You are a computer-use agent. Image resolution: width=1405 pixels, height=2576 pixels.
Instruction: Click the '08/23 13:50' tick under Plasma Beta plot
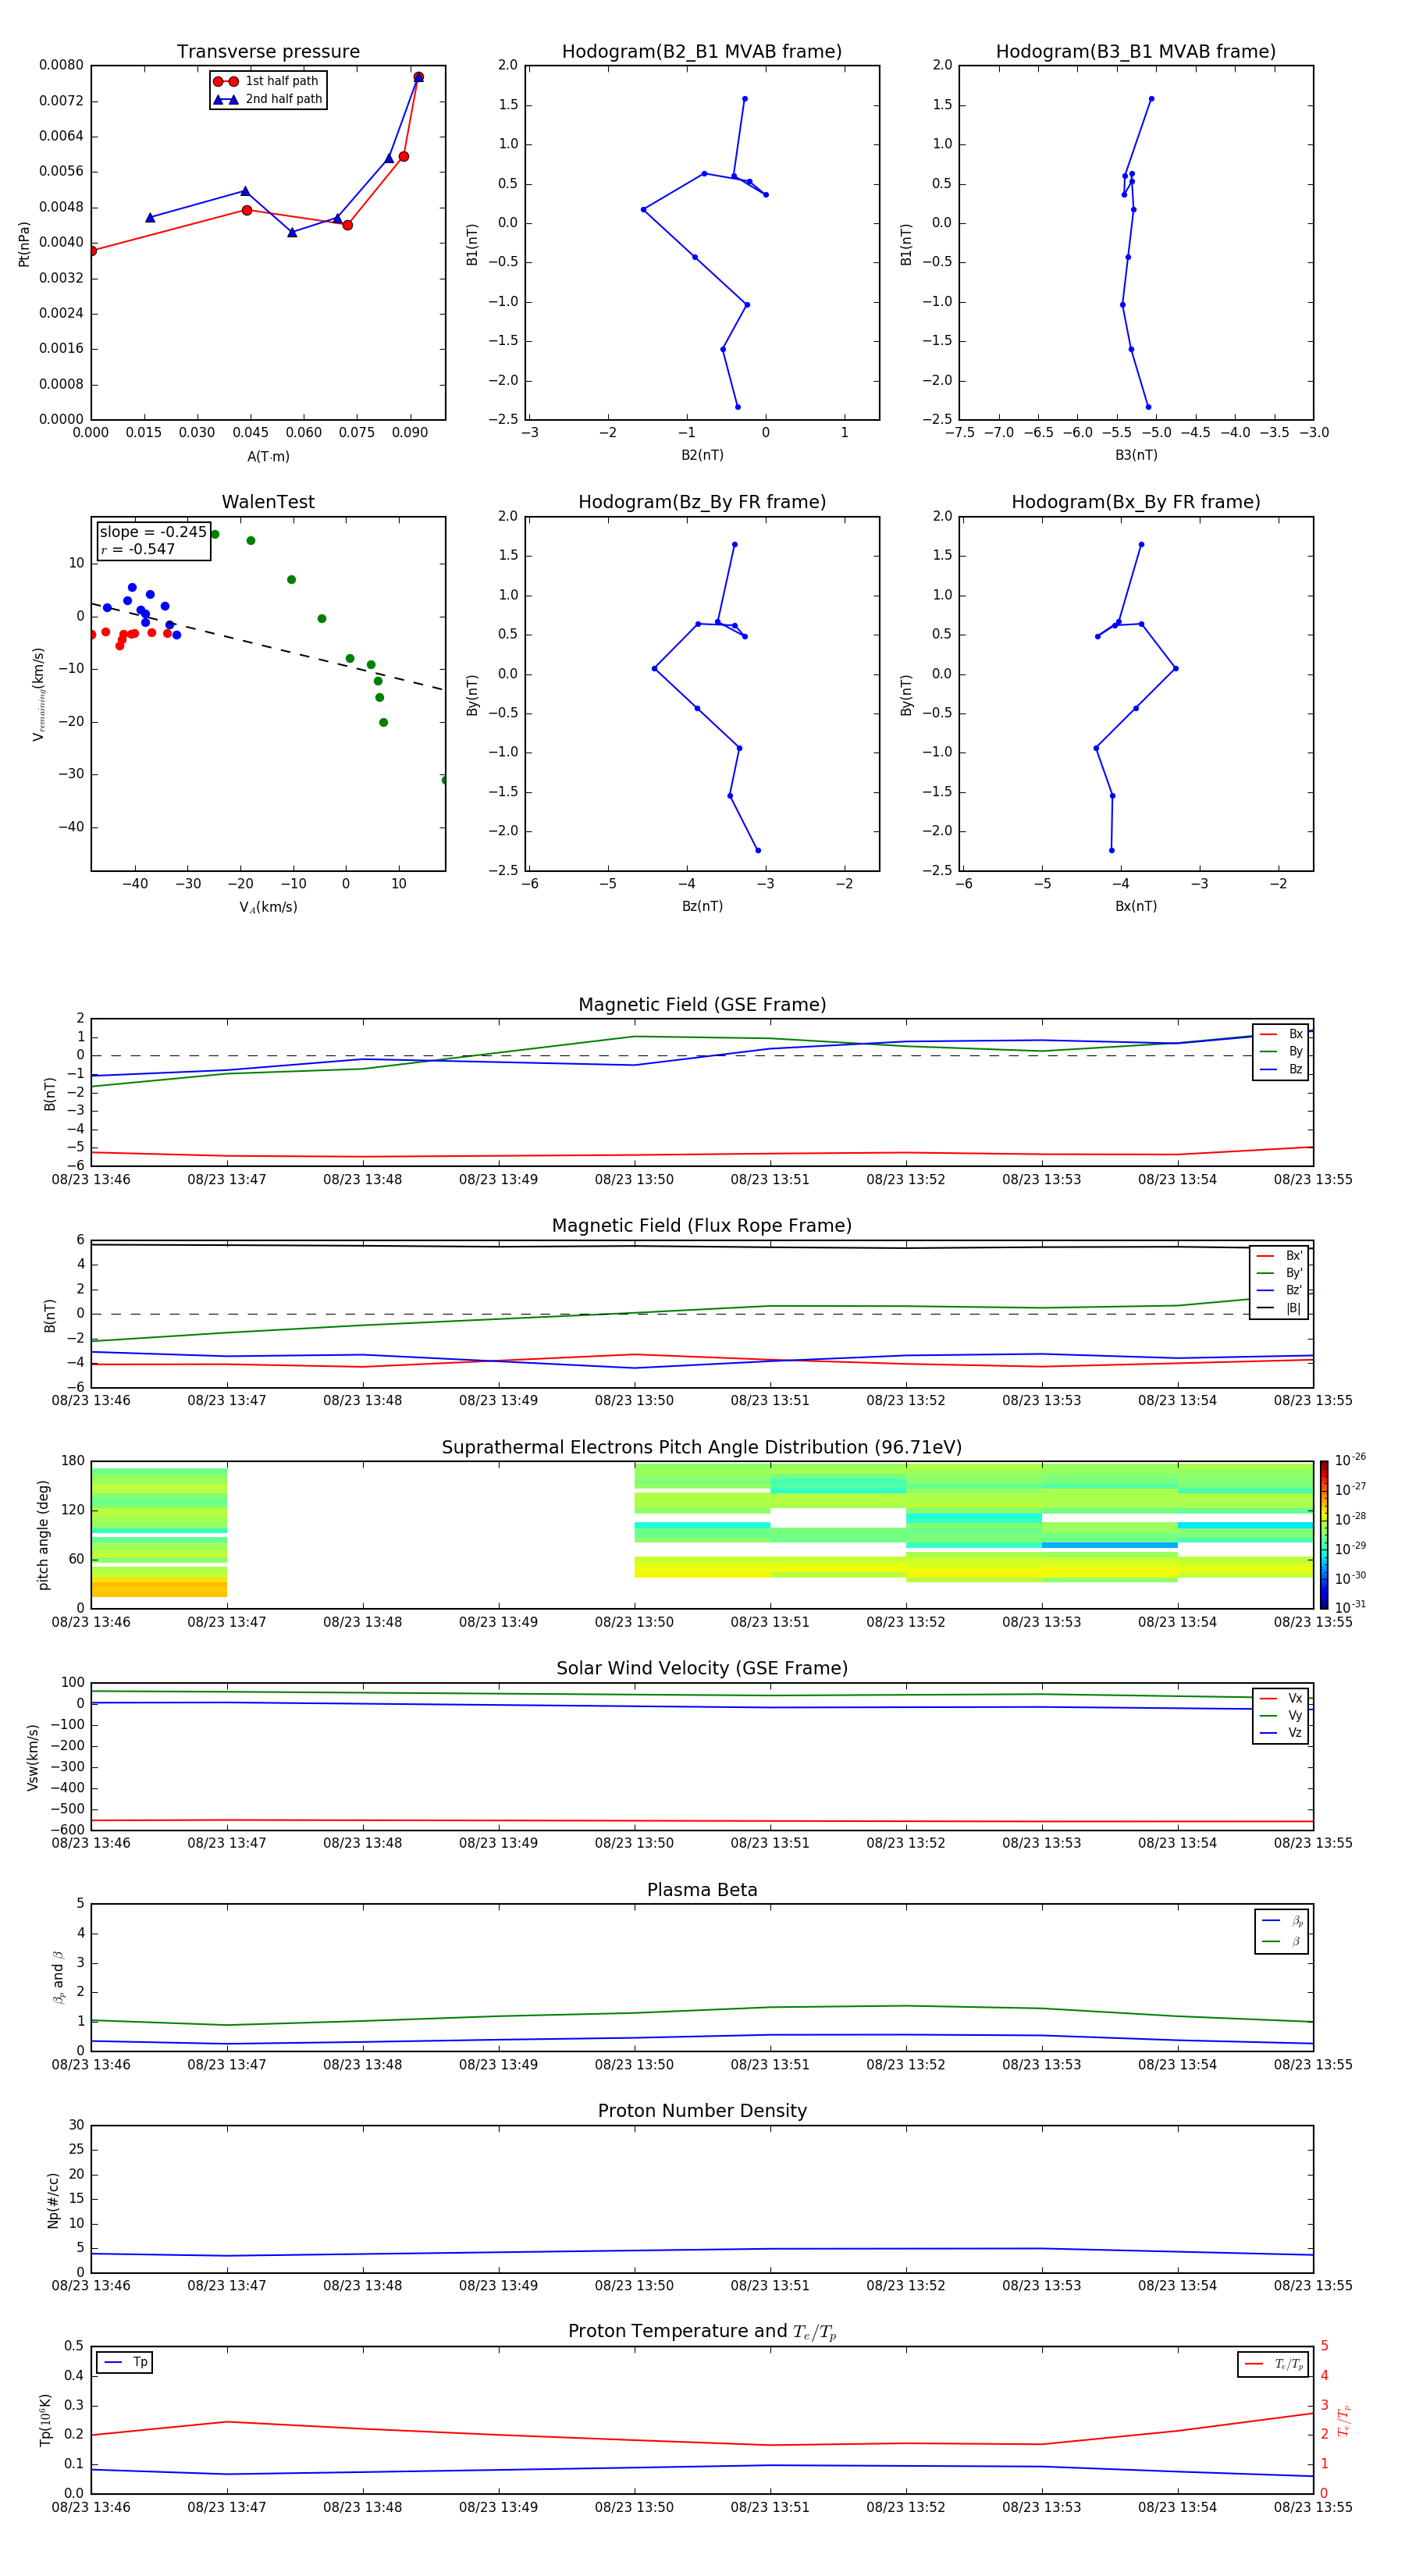[634, 2065]
